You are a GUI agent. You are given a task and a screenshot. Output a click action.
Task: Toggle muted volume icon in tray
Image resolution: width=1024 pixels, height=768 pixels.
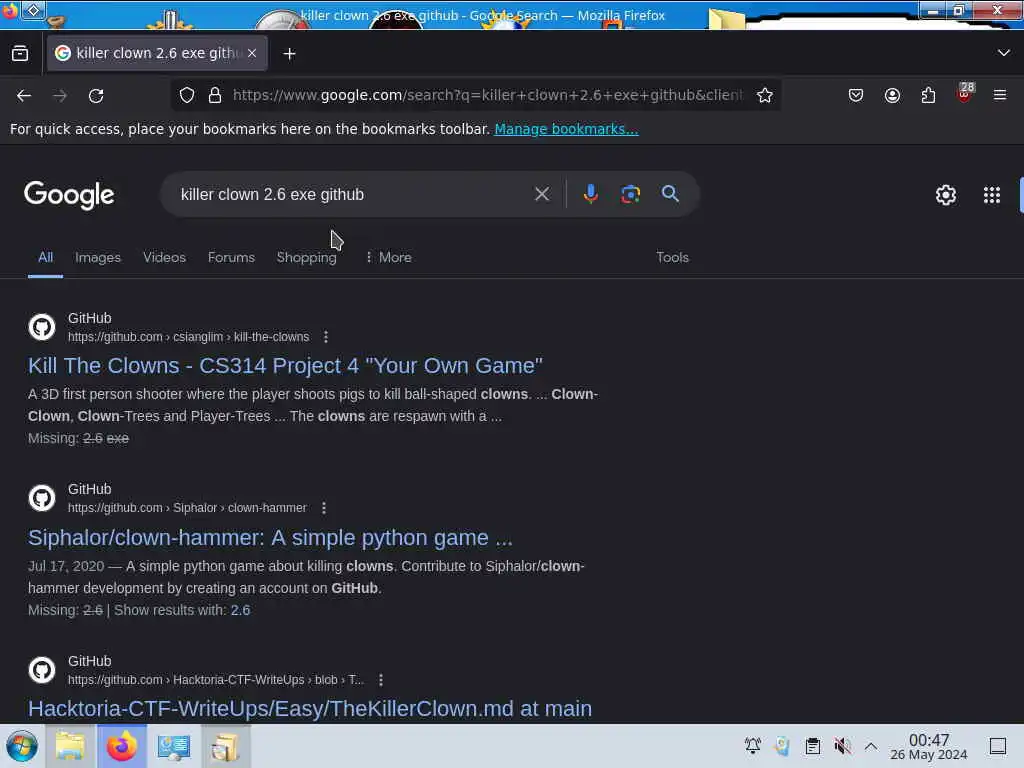pyautogui.click(x=842, y=746)
